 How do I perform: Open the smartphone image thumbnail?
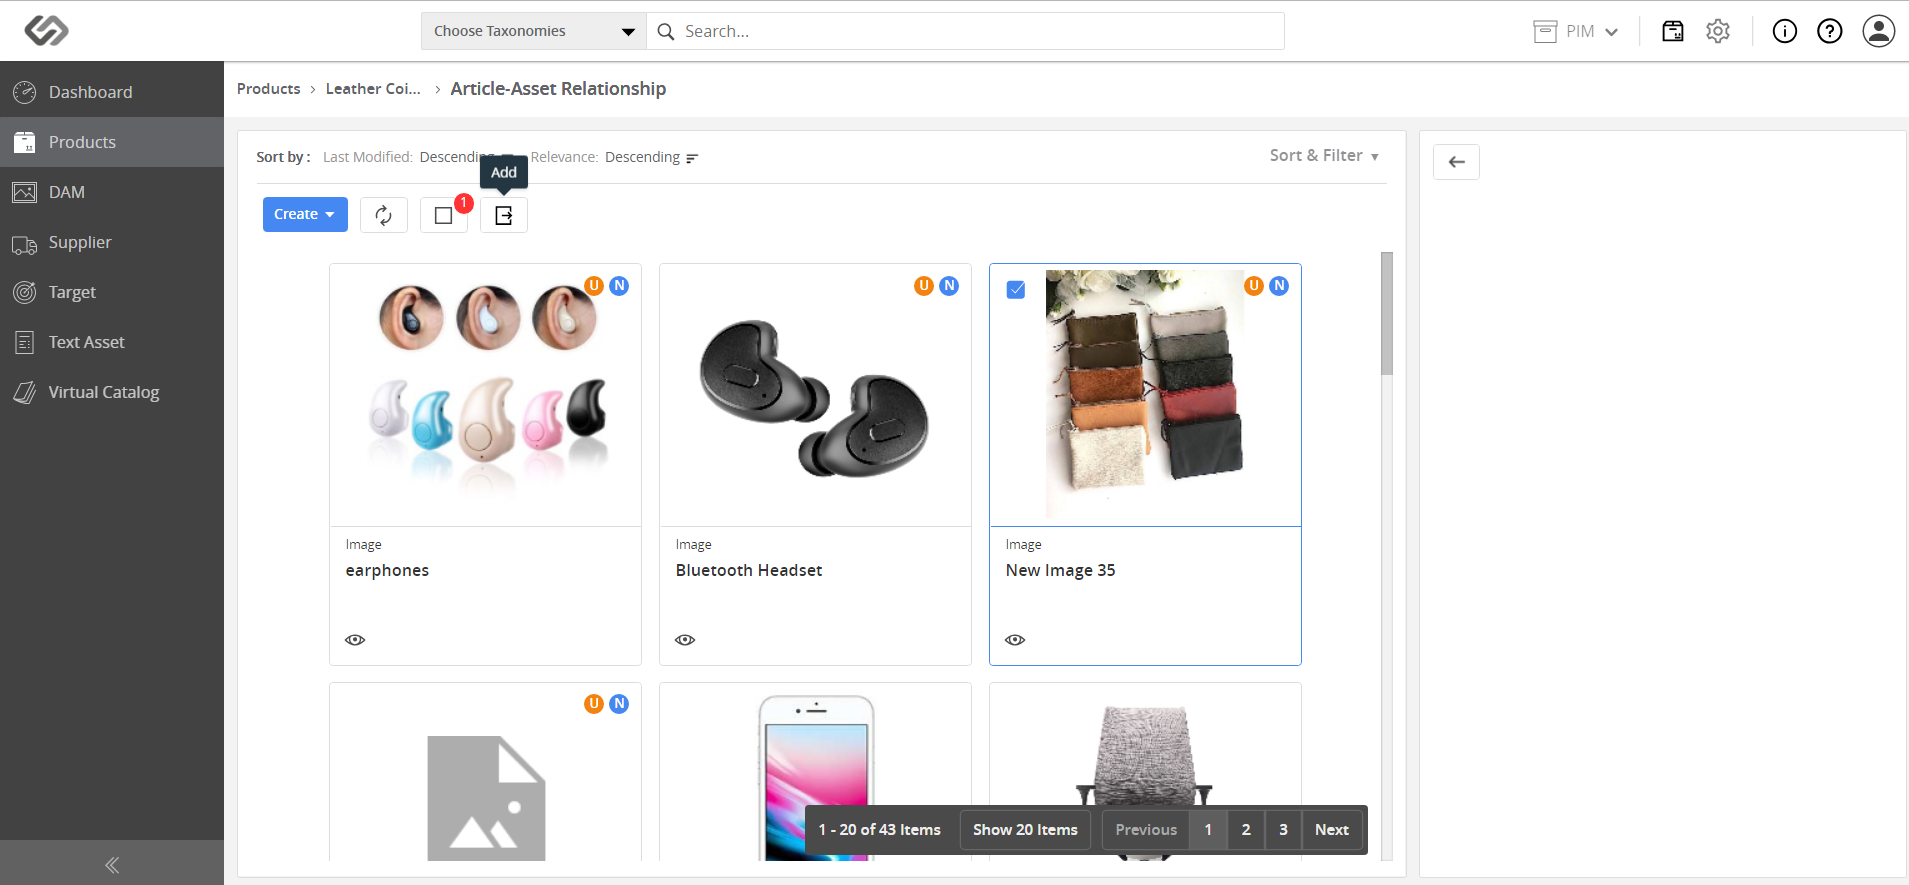coord(816,777)
